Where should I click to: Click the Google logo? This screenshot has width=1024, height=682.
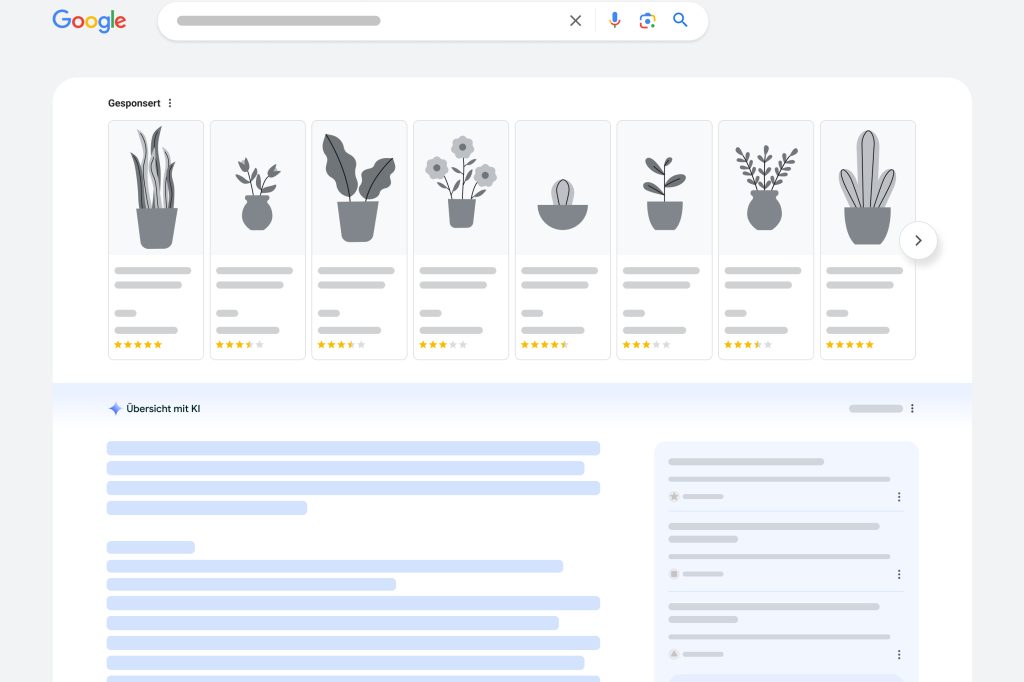tap(89, 21)
